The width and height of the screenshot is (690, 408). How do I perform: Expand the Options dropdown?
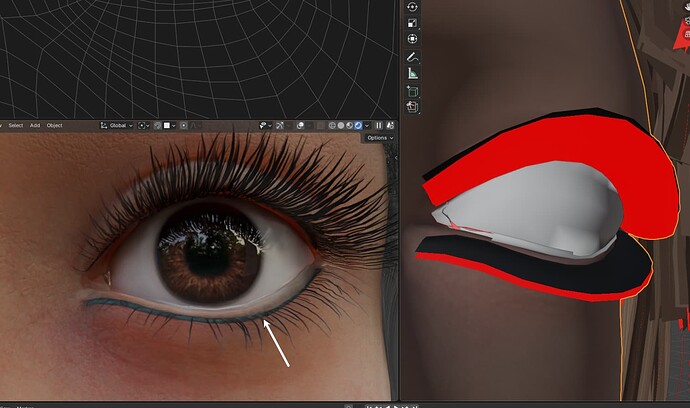pyautogui.click(x=379, y=138)
